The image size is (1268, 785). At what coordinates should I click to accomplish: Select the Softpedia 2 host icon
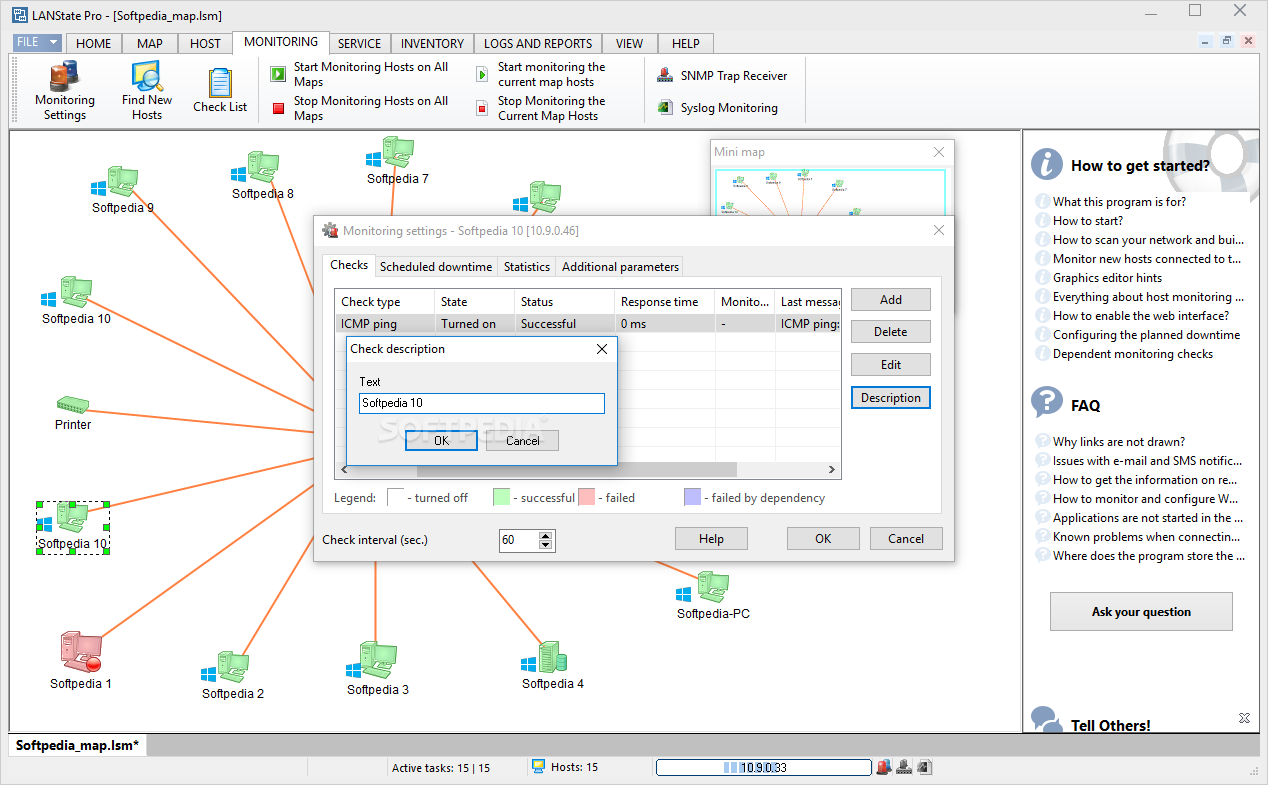click(225, 668)
